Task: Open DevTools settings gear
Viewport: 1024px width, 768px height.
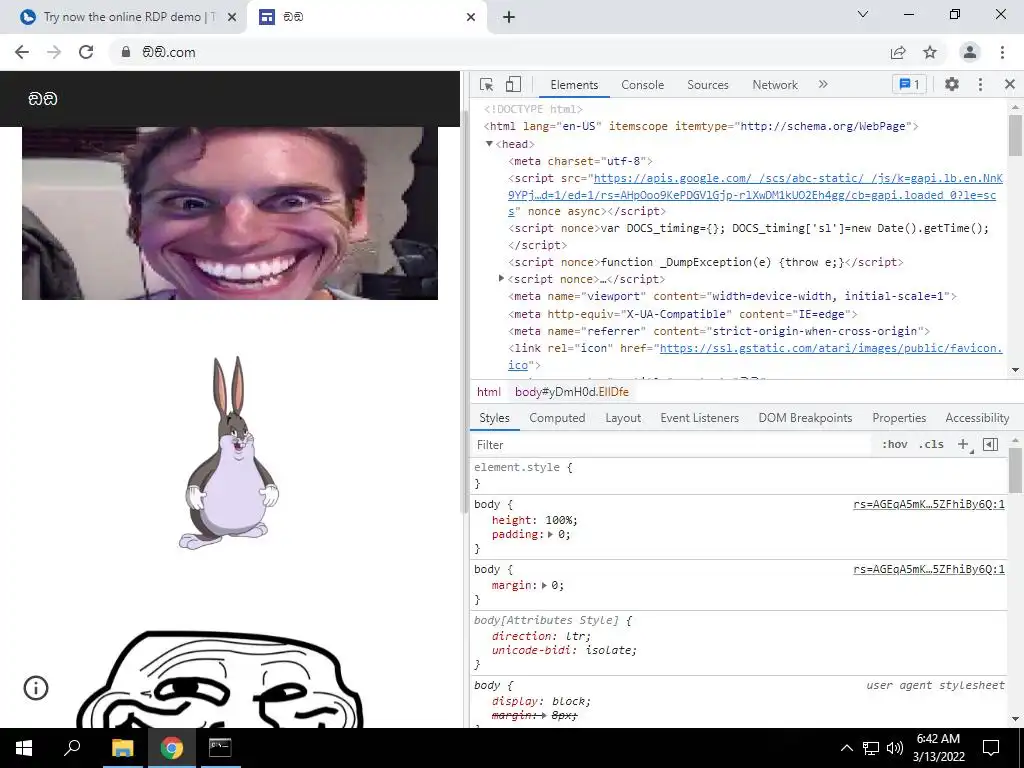Action: point(952,84)
